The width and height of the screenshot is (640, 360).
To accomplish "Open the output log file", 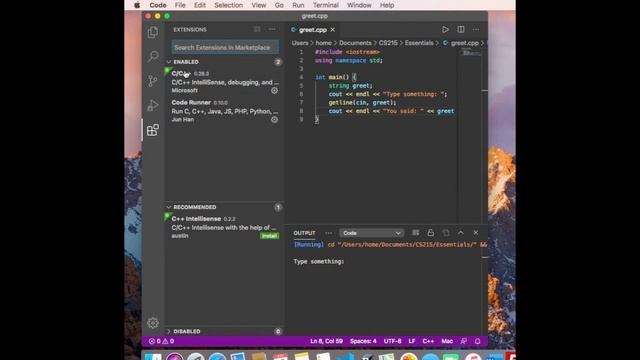I will coord(446,233).
